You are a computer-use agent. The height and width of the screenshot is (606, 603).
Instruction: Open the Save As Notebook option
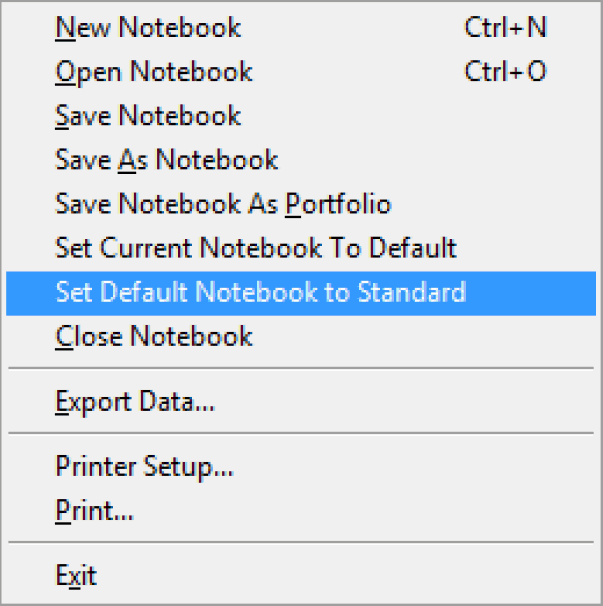[x=166, y=160]
